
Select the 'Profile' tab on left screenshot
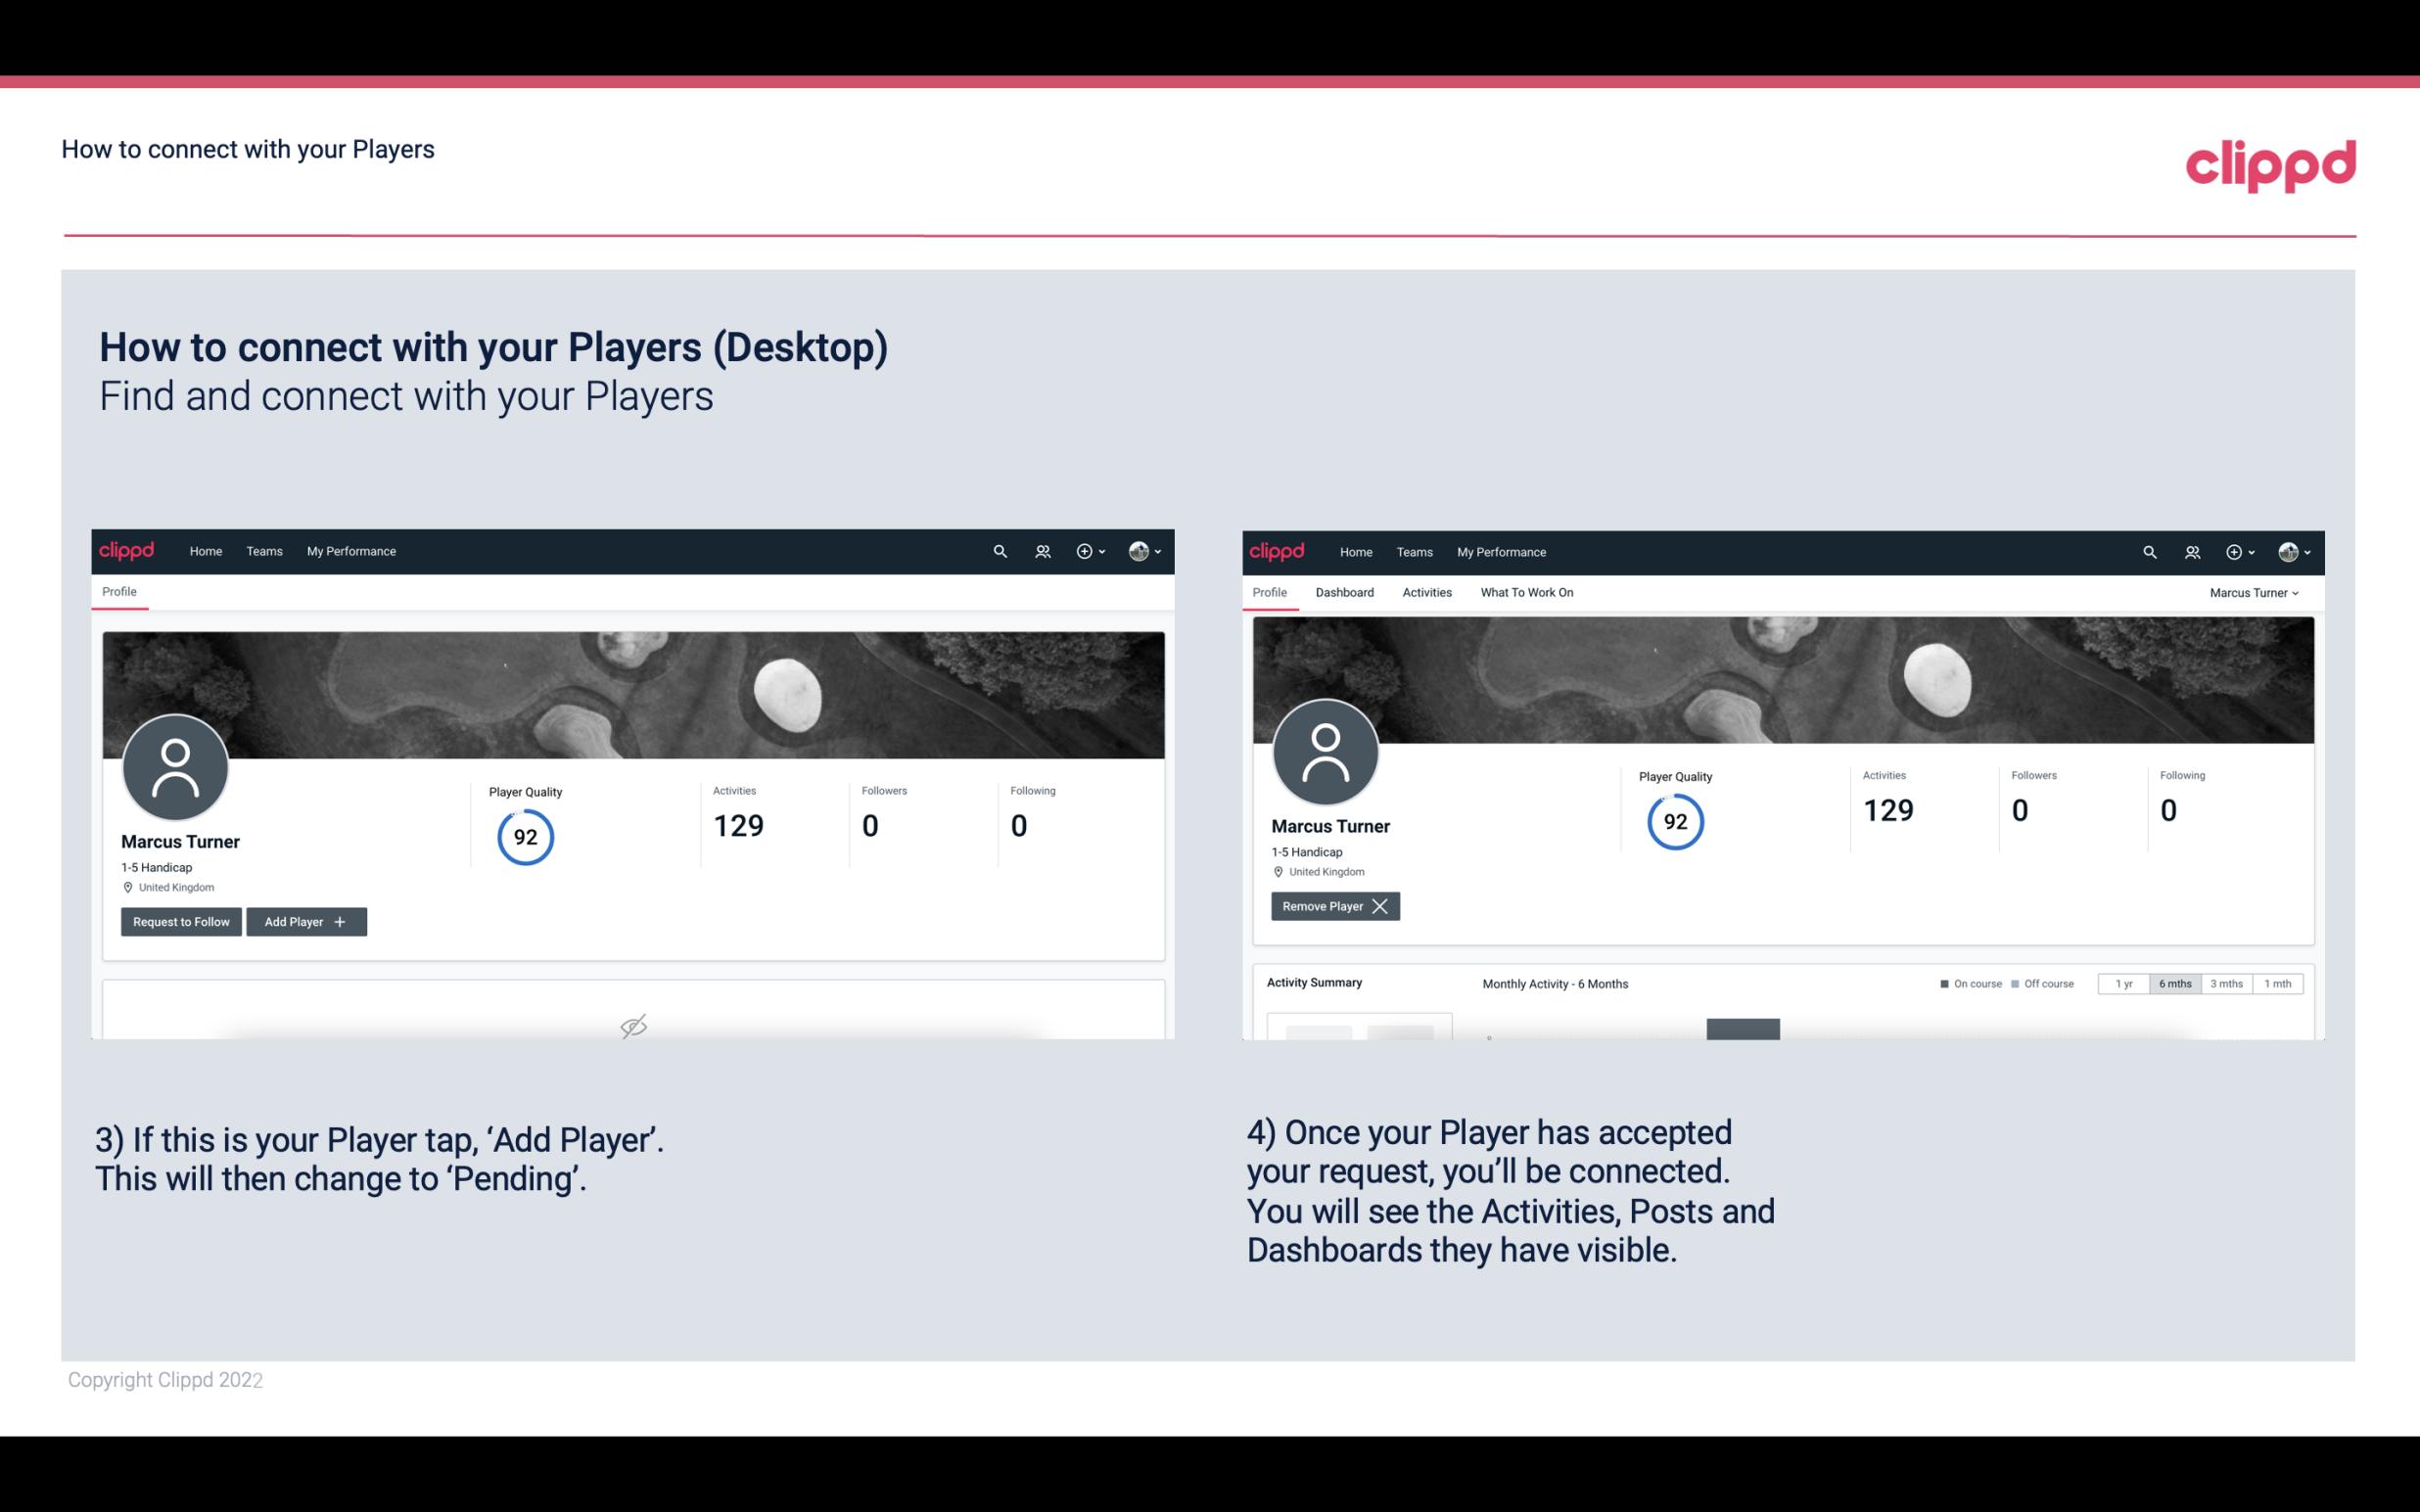[118, 590]
